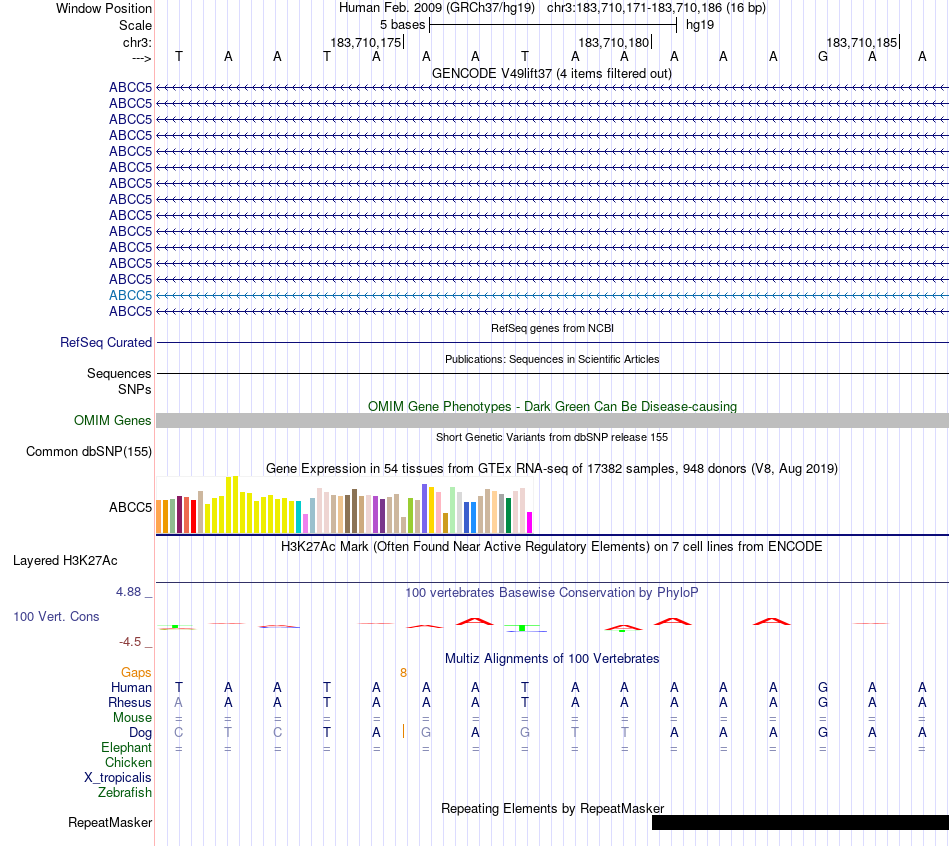
Task: Click the faded A base in the Rhesus row
Action: tap(178, 702)
